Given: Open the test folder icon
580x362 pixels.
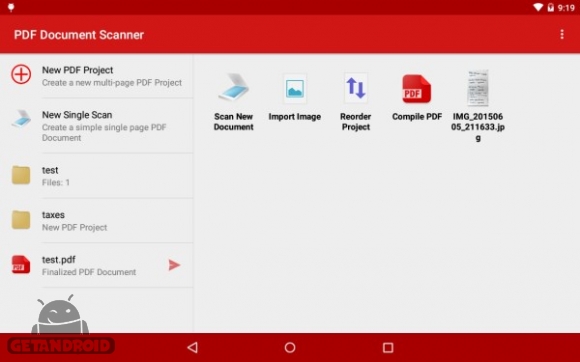Looking at the screenshot, I should [x=21, y=175].
